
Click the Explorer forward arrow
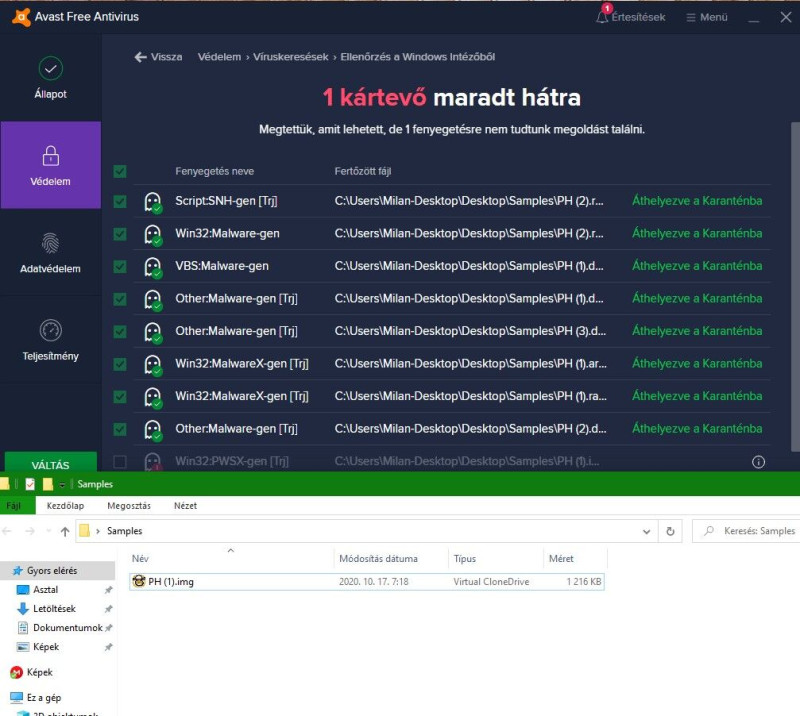click(x=30, y=531)
